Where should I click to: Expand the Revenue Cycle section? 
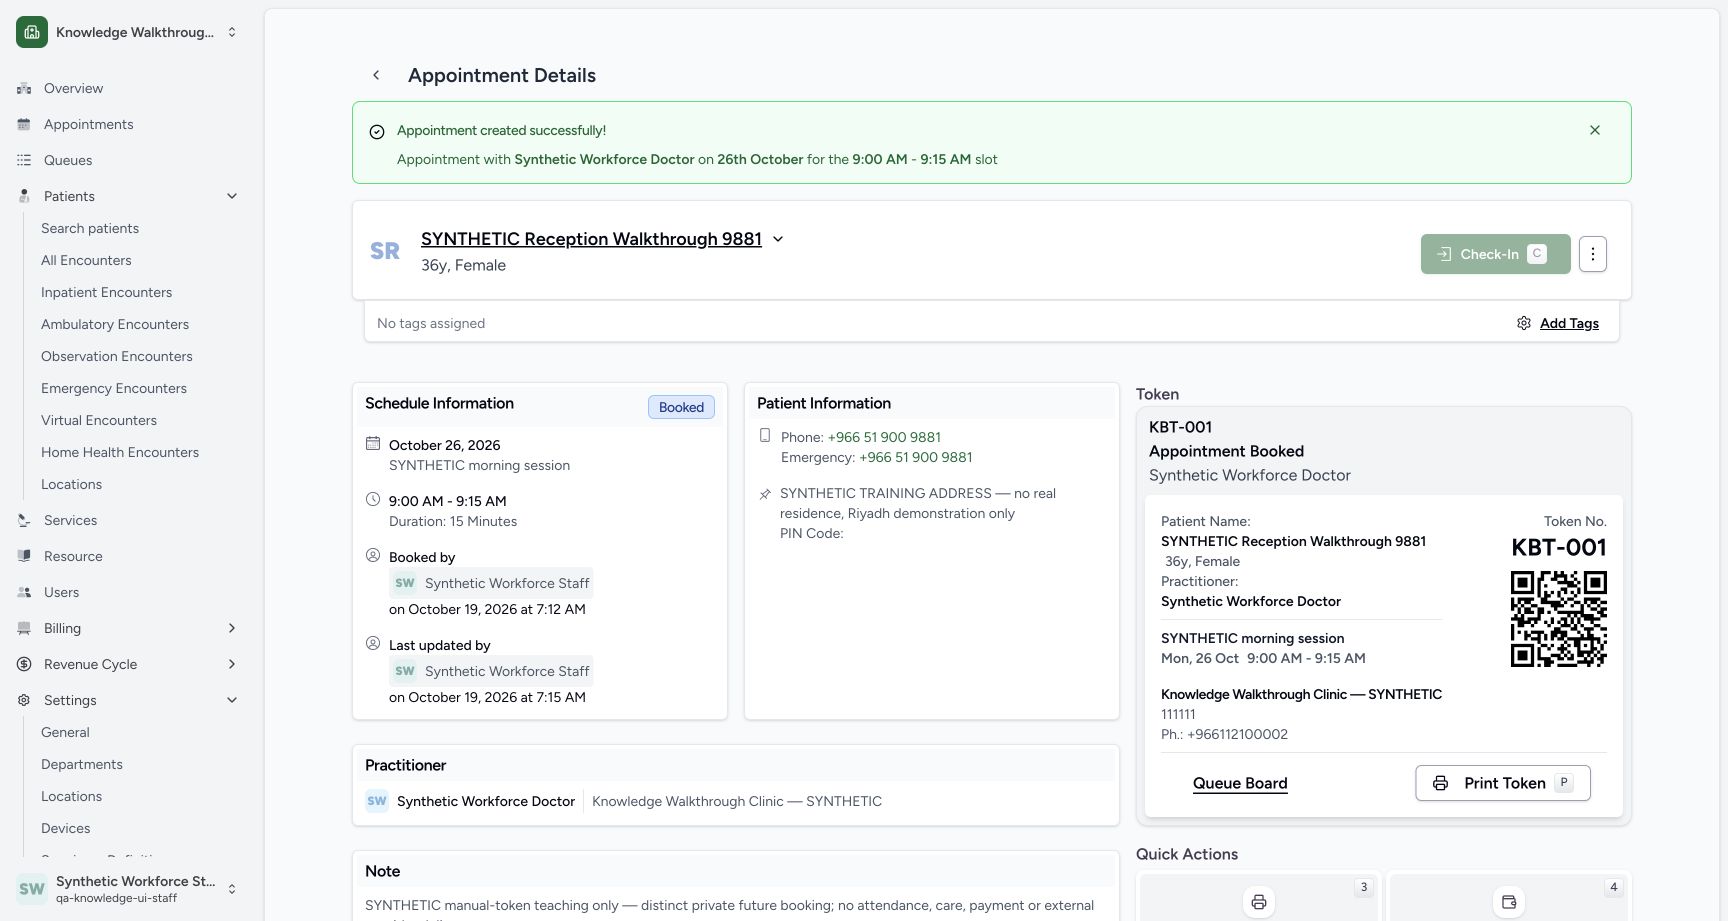tap(128, 664)
